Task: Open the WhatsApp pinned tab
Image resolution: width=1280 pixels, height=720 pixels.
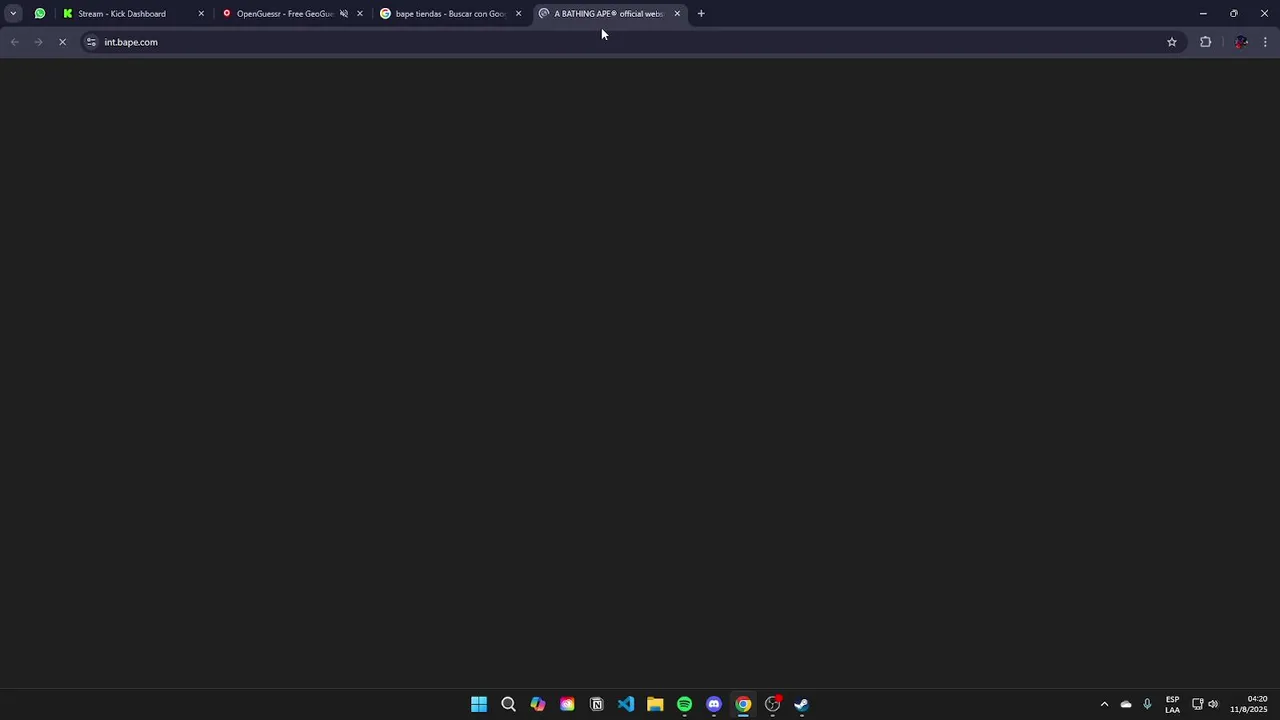Action: tap(40, 13)
